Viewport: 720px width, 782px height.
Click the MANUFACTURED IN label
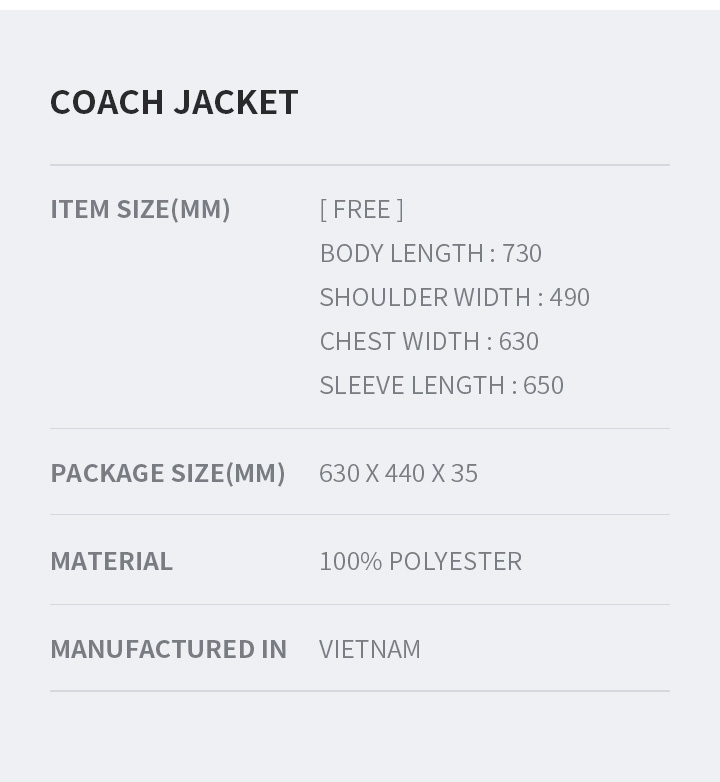168,649
